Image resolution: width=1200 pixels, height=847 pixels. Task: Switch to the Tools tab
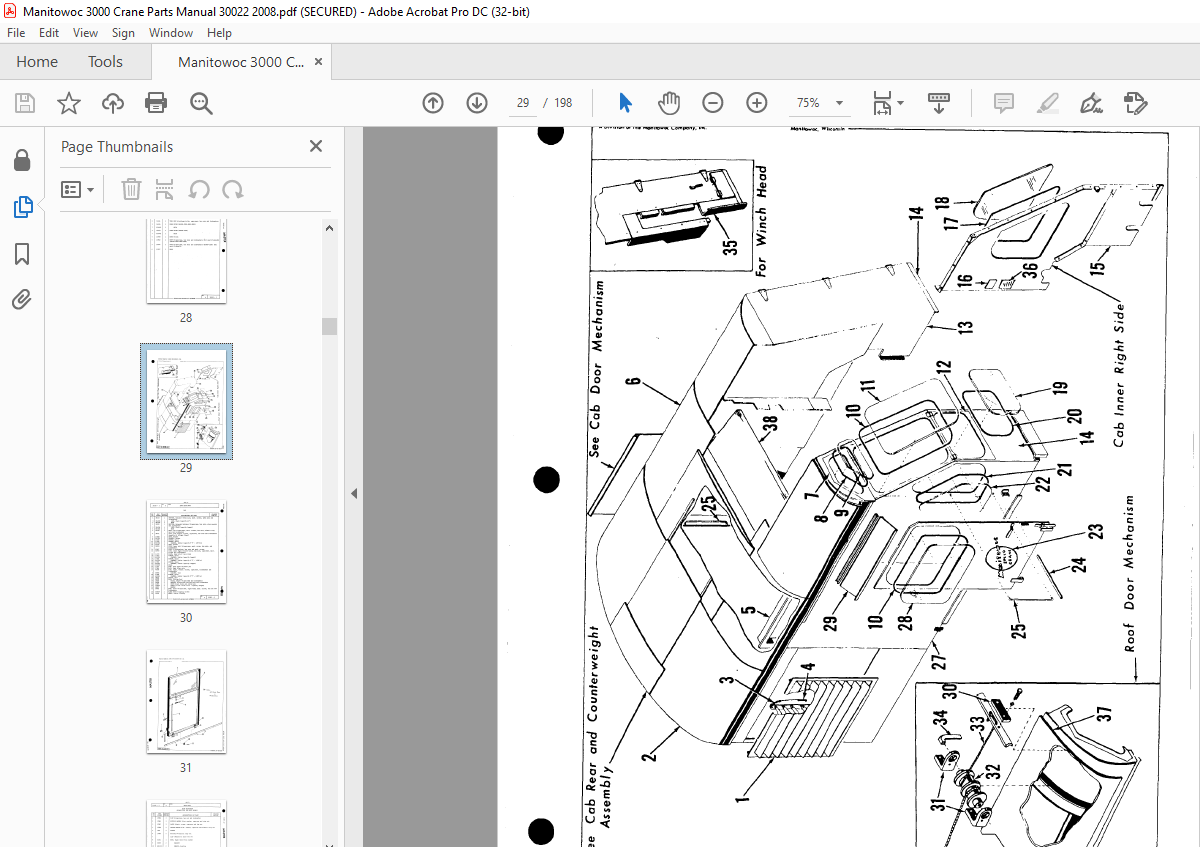coord(105,62)
